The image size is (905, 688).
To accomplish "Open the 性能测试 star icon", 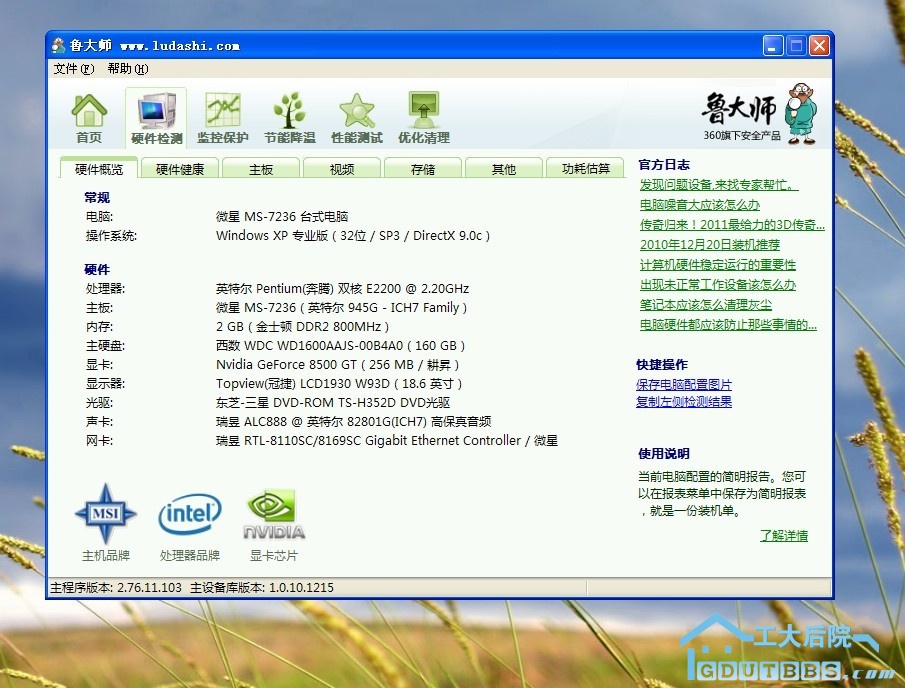I will pos(357,118).
